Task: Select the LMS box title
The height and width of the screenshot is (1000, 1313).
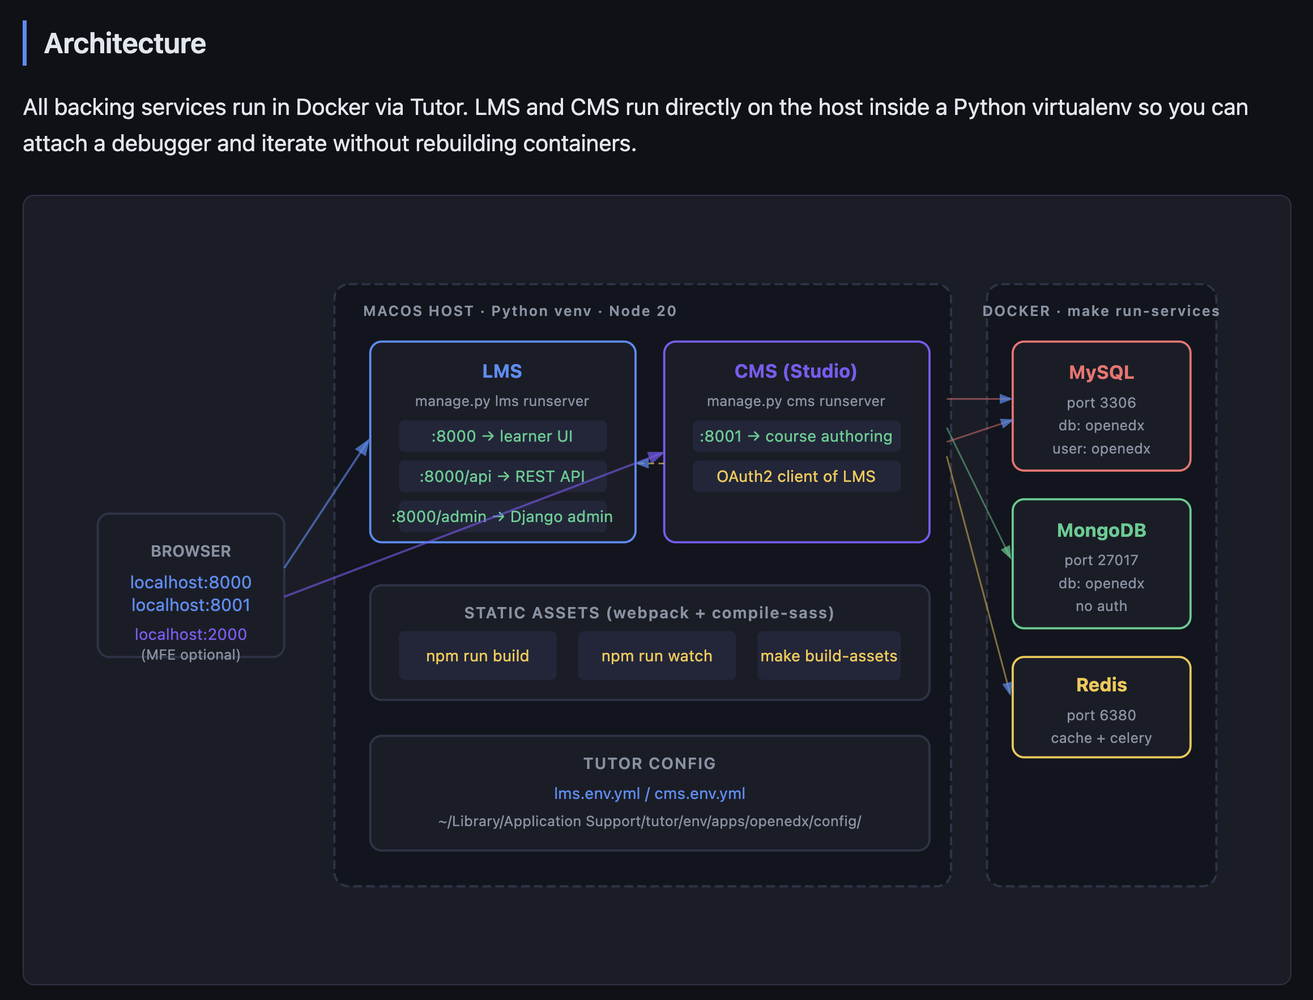Action: tap(502, 371)
